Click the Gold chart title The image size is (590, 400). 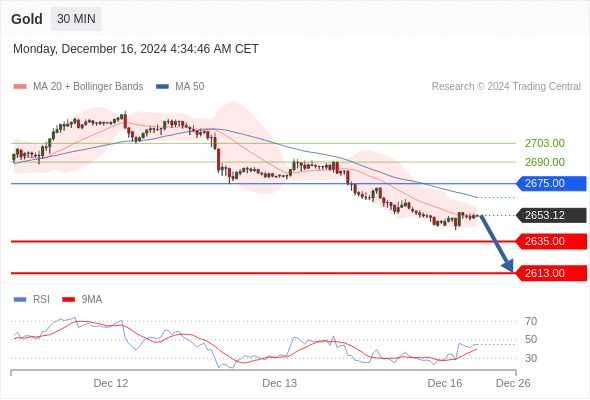(27, 19)
